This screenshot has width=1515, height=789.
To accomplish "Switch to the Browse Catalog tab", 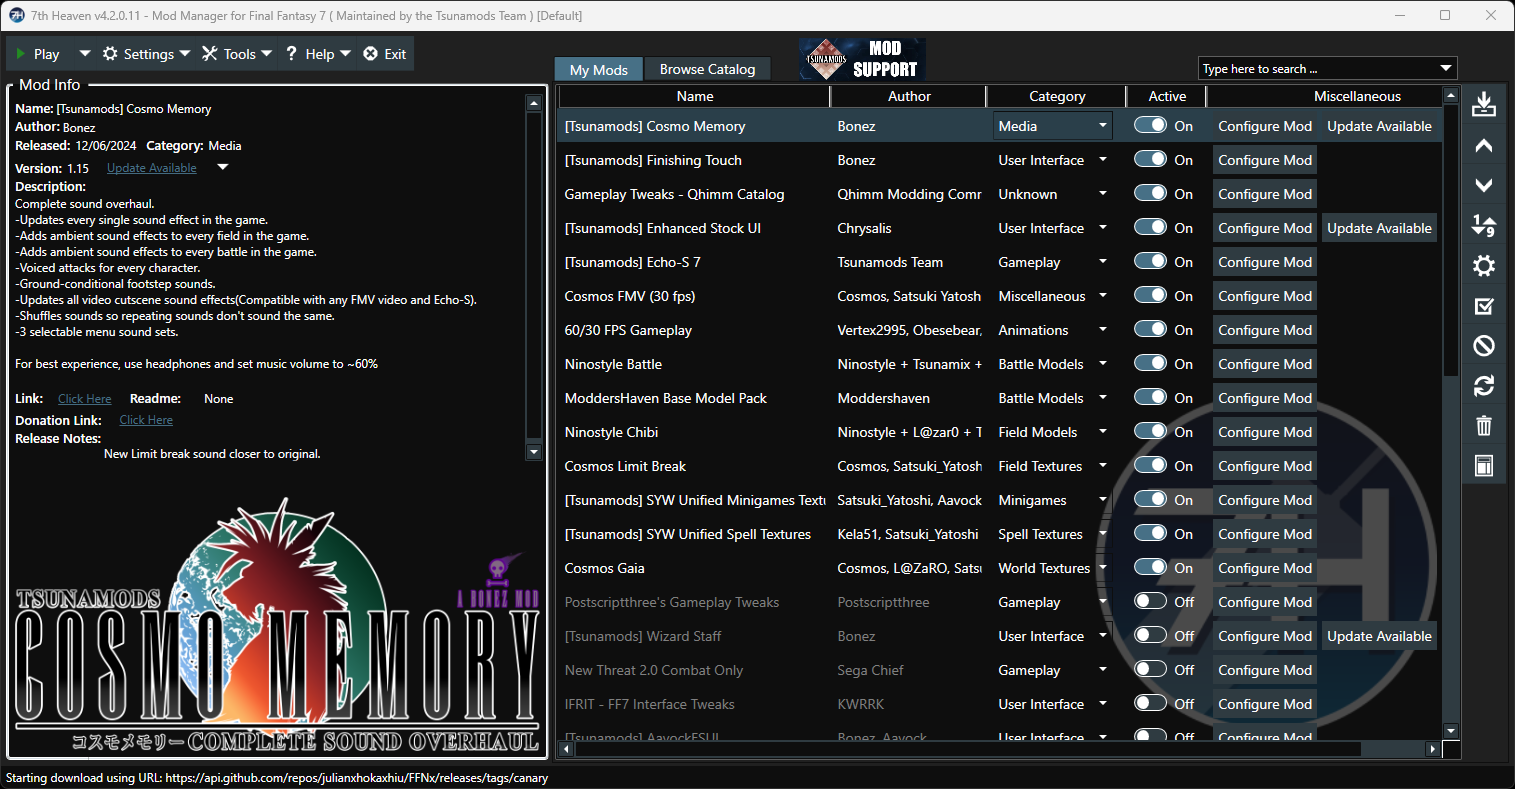I will 708,69.
